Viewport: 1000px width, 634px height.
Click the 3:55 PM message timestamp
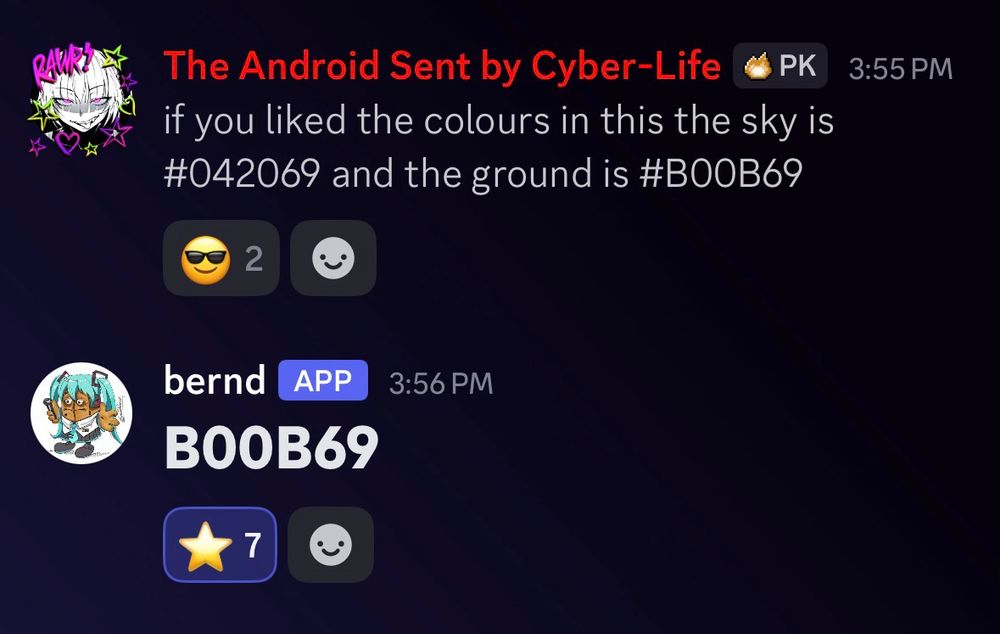[x=900, y=68]
